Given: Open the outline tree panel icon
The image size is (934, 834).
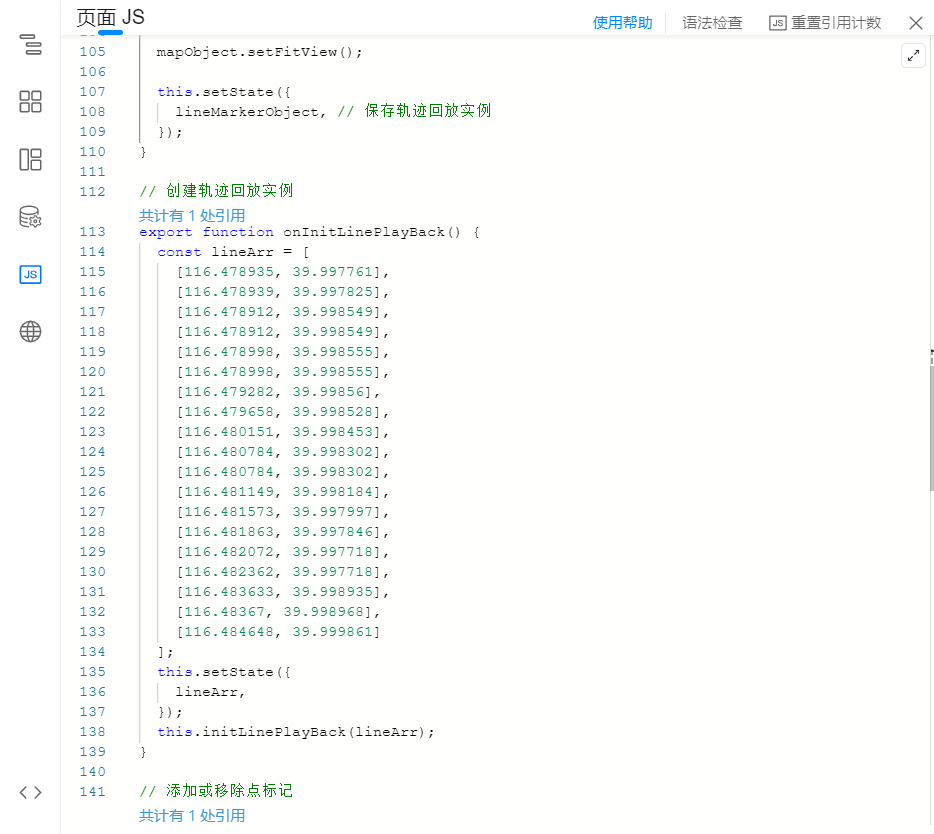Looking at the screenshot, I should pyautogui.click(x=30, y=45).
